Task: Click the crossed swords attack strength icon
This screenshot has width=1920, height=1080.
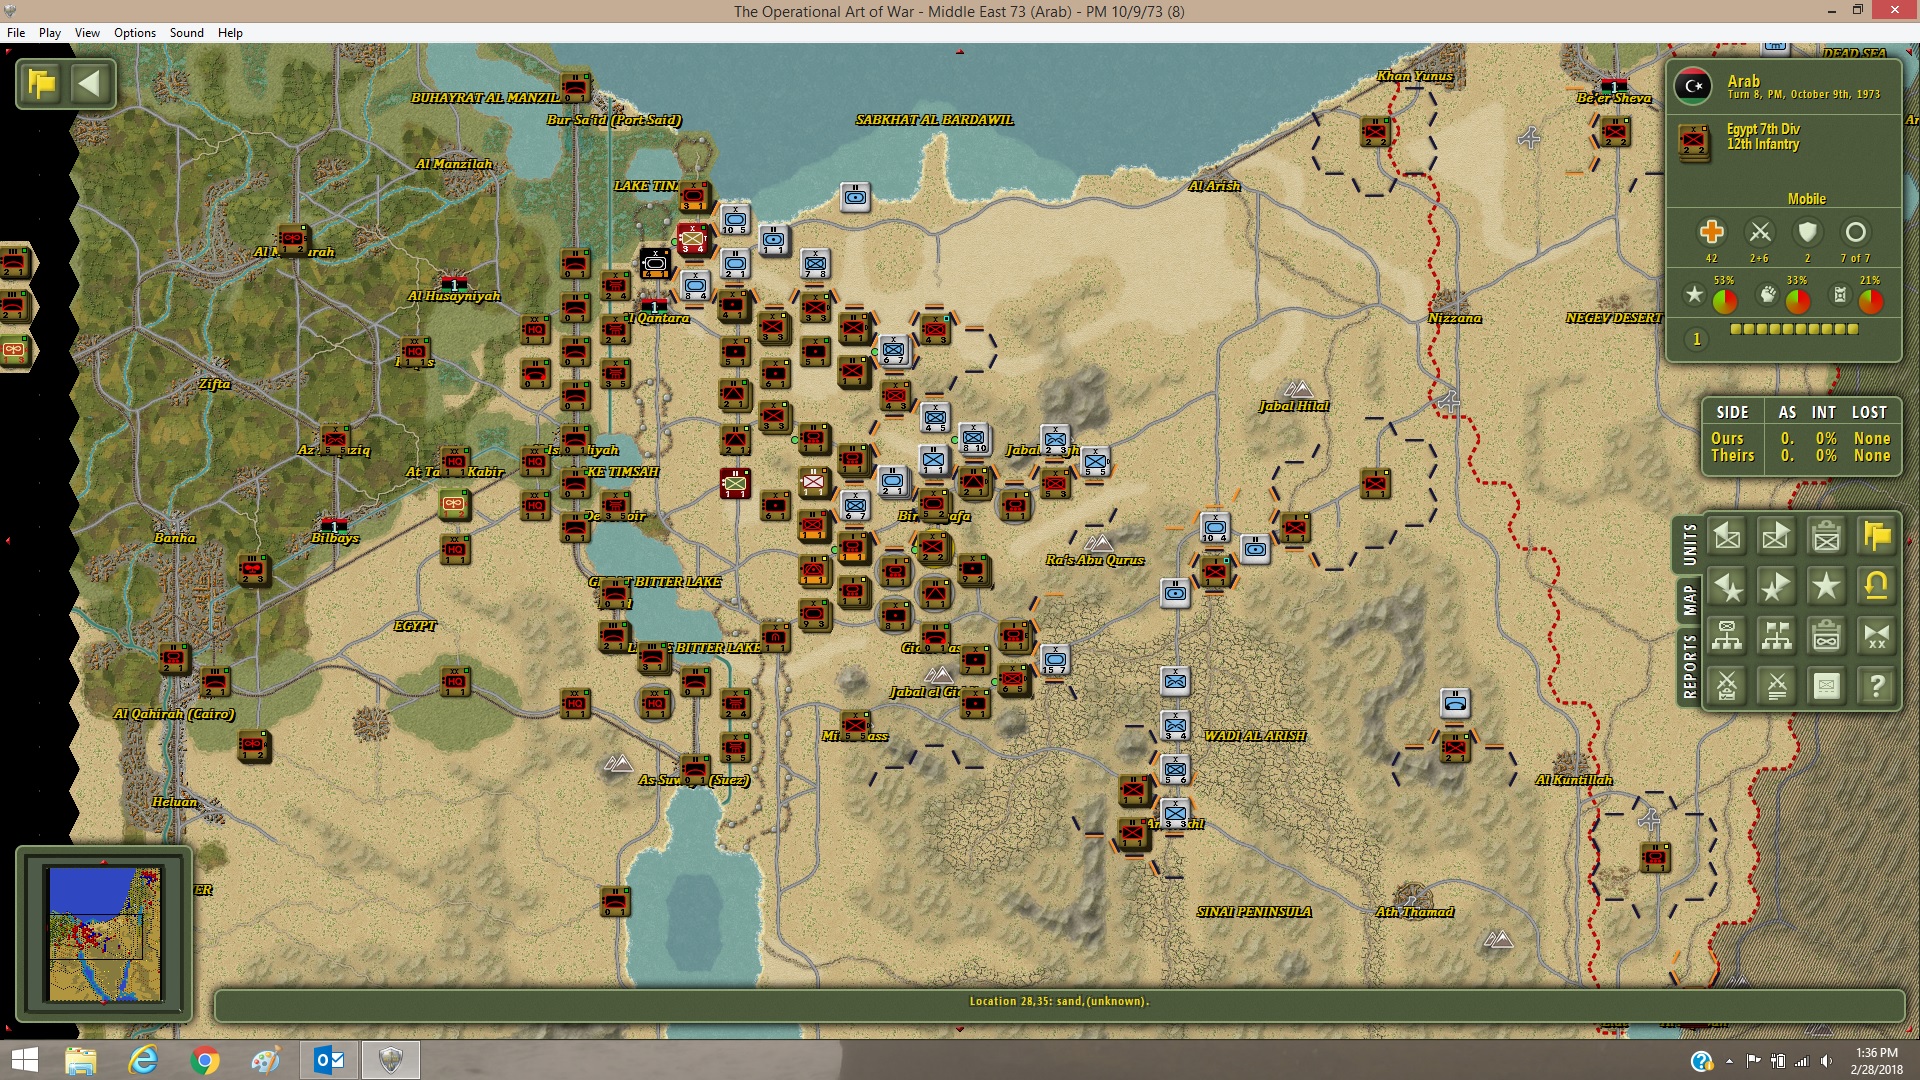Action: 1759,232
